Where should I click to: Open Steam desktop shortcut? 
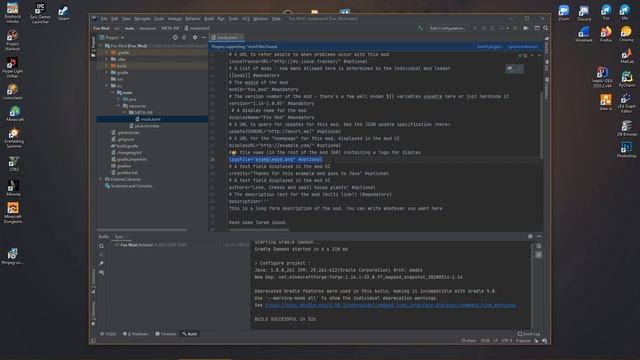[63, 13]
